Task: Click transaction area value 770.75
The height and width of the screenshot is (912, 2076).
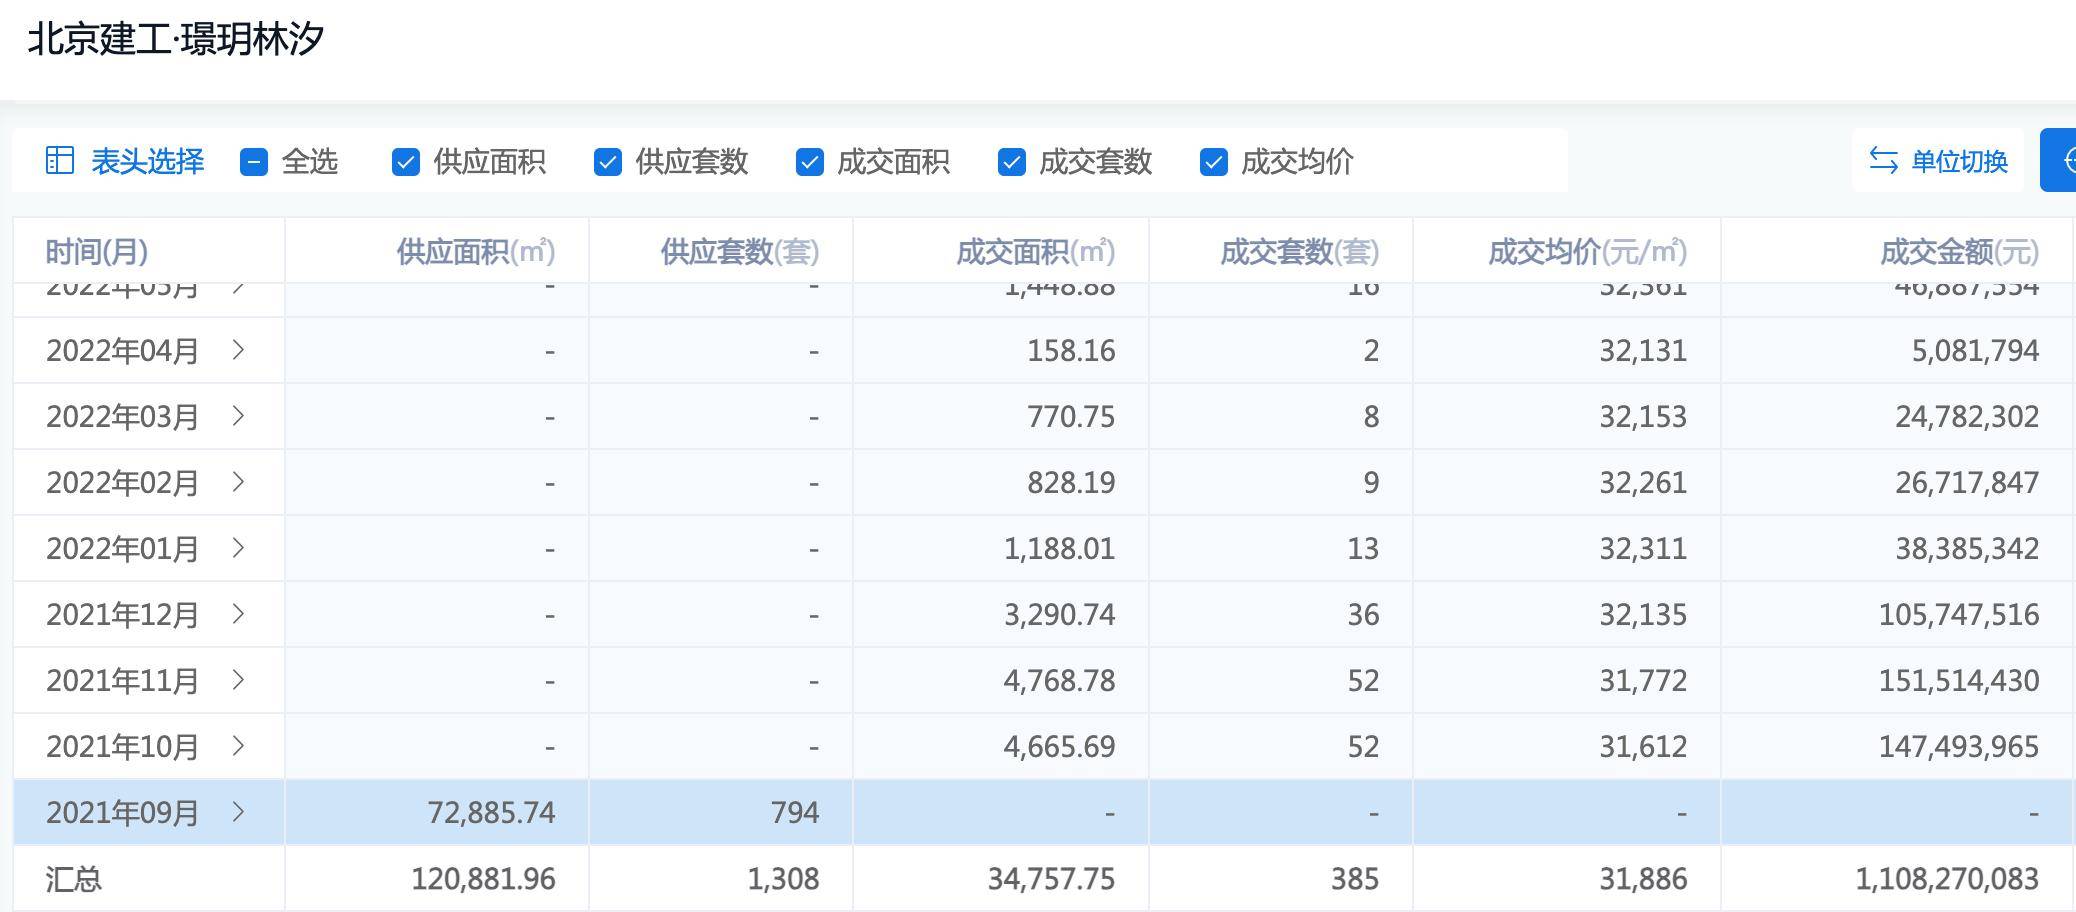Action: (1071, 416)
